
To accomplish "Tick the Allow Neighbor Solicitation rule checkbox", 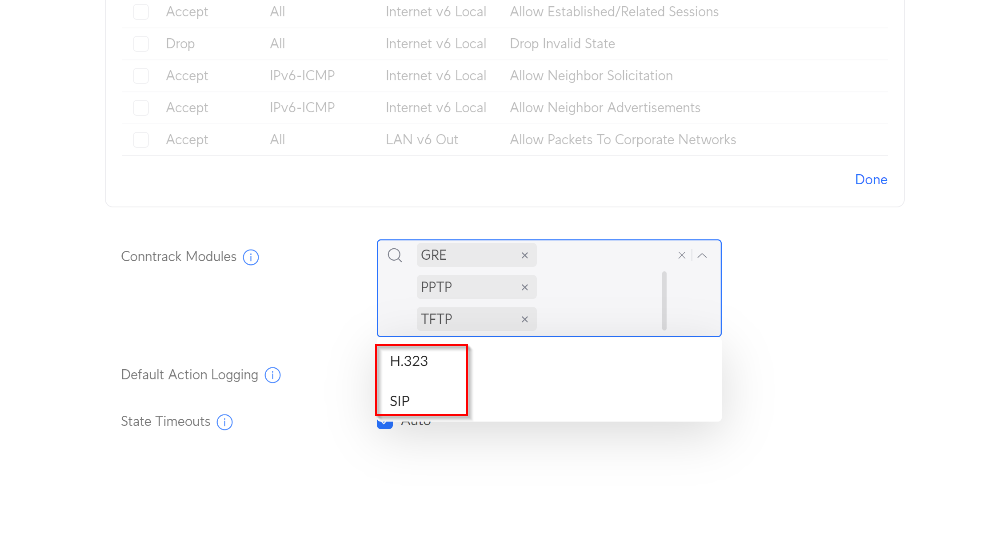I will pos(141,76).
